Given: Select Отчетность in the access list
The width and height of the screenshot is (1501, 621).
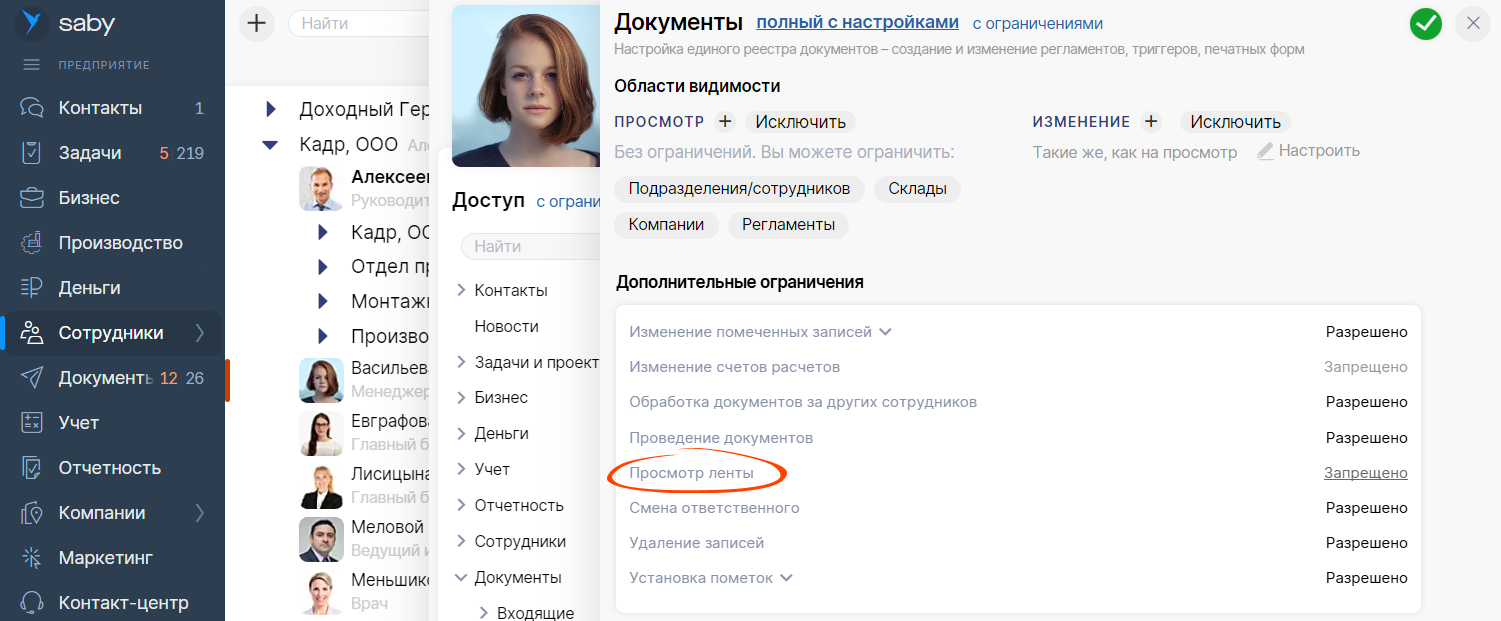Looking at the screenshot, I should [x=518, y=505].
